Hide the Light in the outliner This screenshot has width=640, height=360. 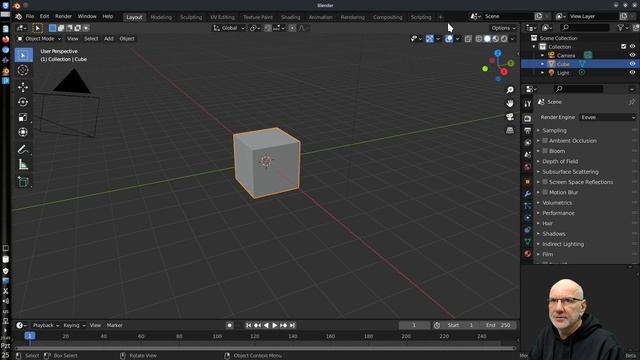632,72
